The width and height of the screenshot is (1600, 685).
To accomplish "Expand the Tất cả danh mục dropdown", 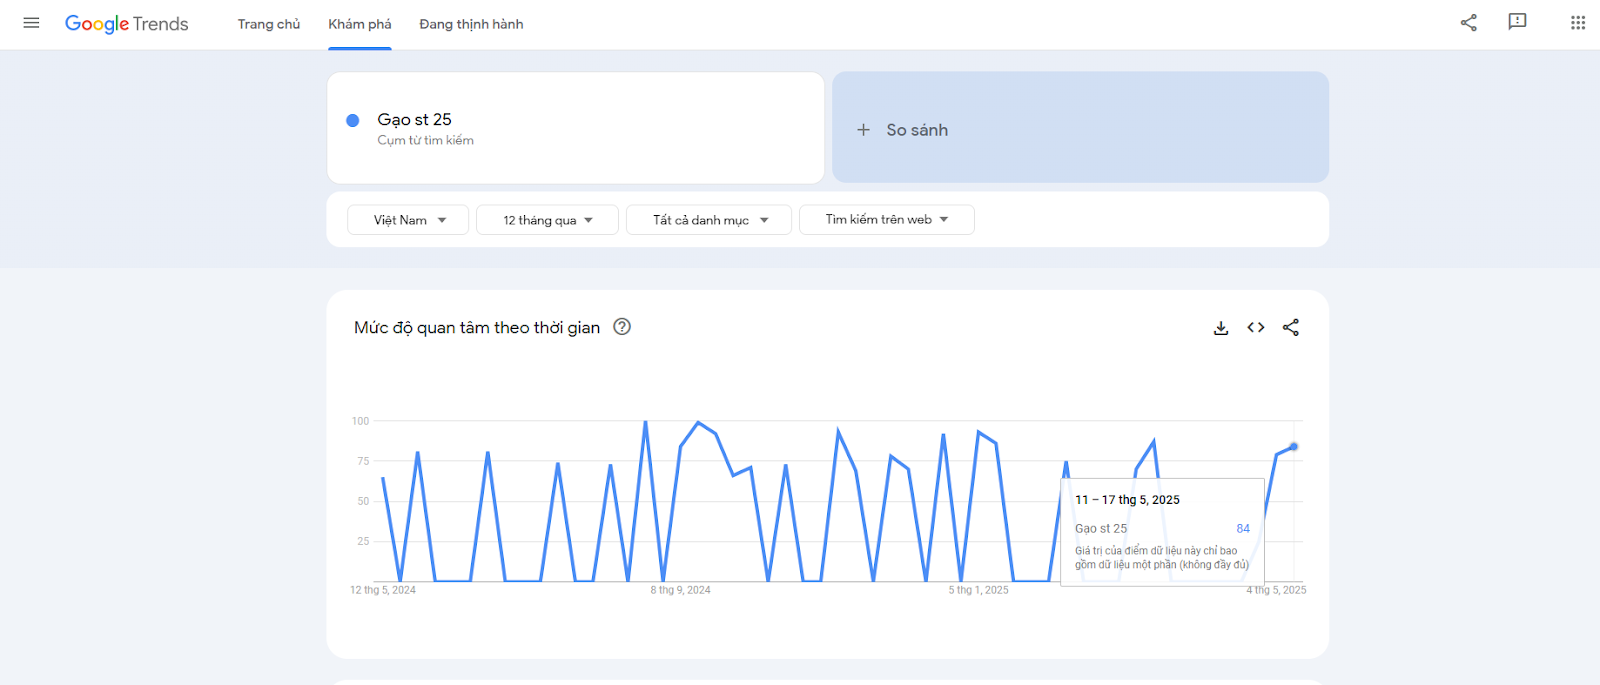I will tap(709, 220).
